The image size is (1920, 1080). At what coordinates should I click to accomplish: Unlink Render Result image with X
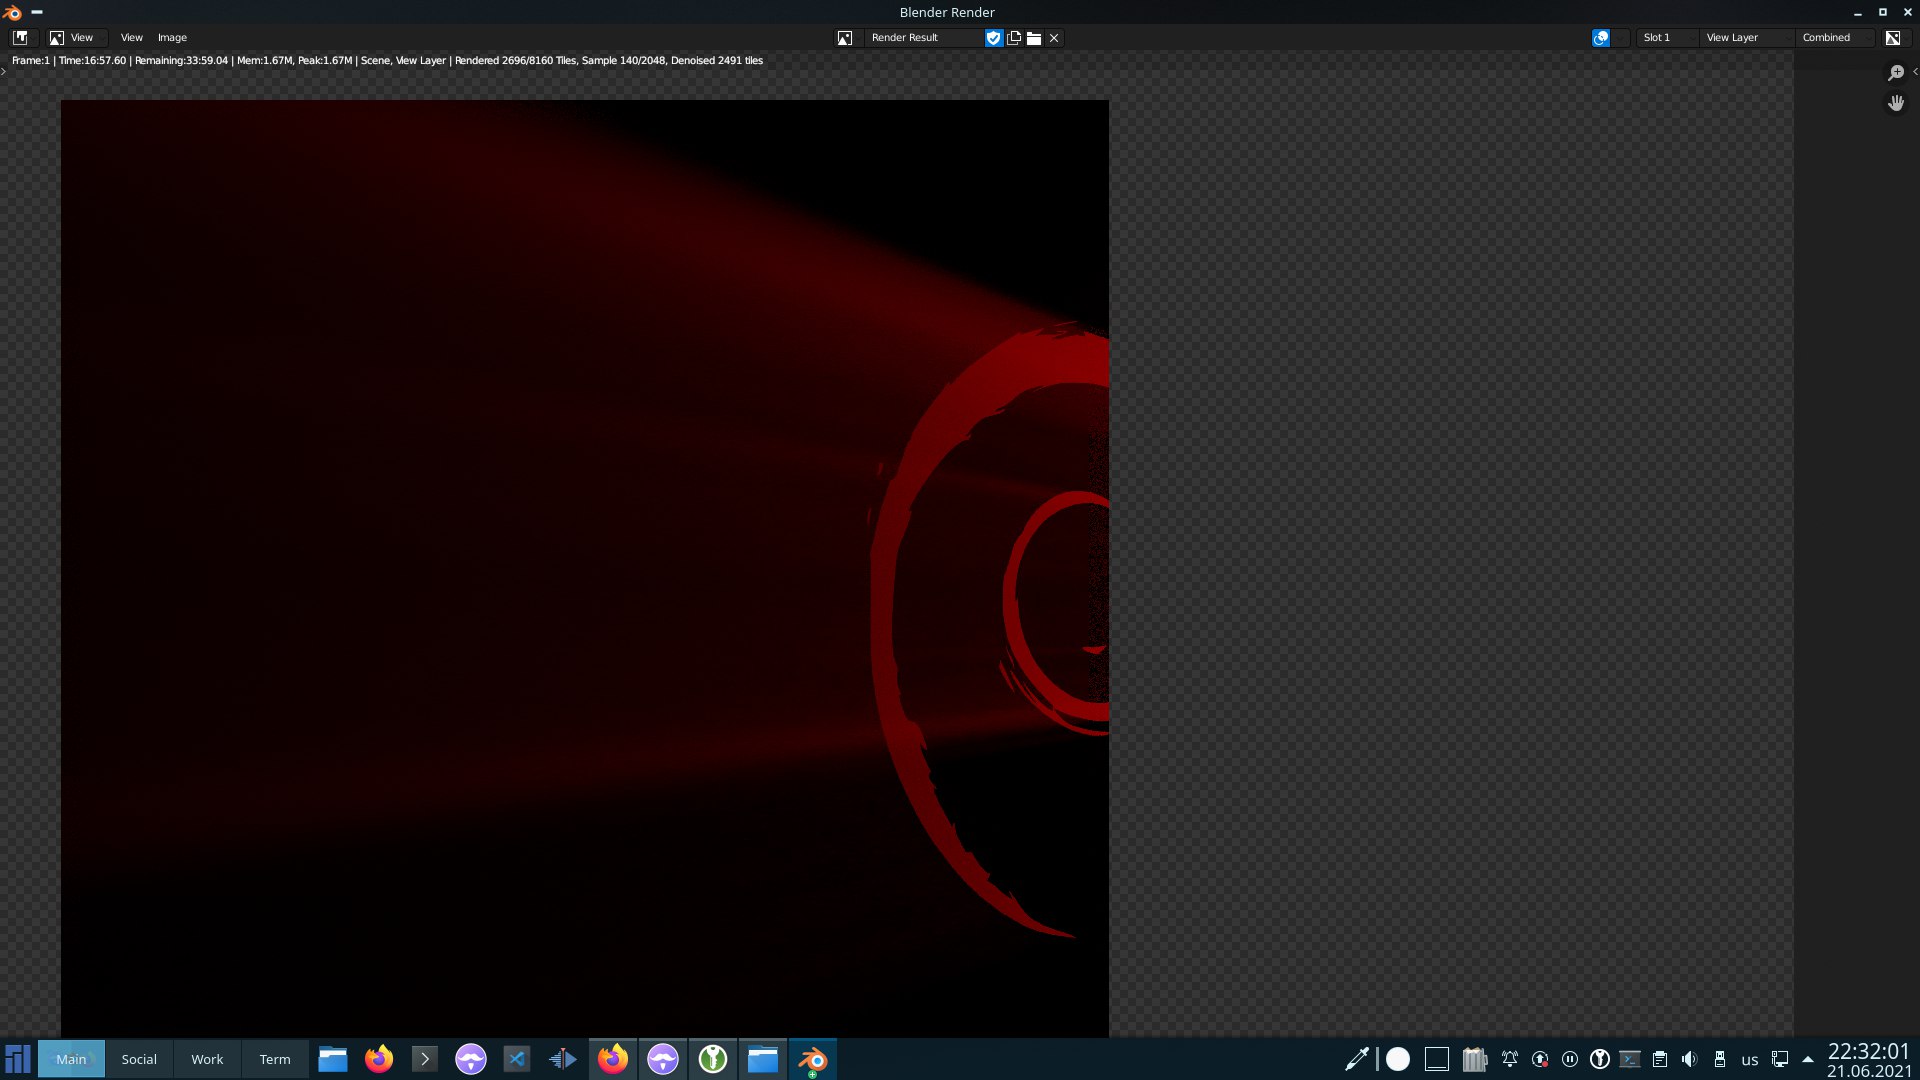point(1054,37)
